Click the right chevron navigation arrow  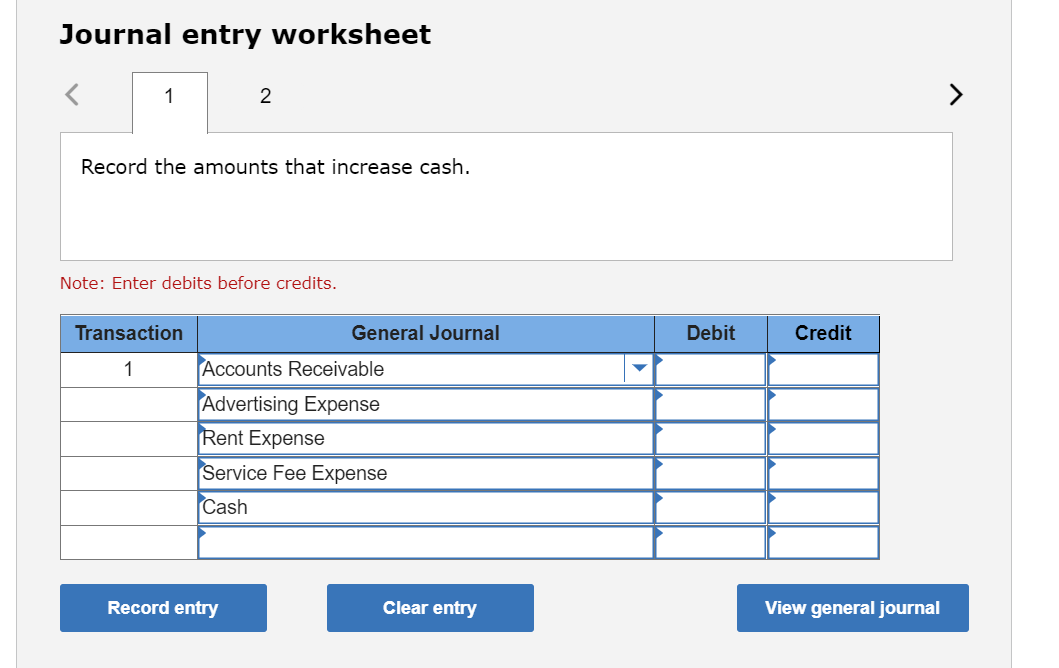955,94
